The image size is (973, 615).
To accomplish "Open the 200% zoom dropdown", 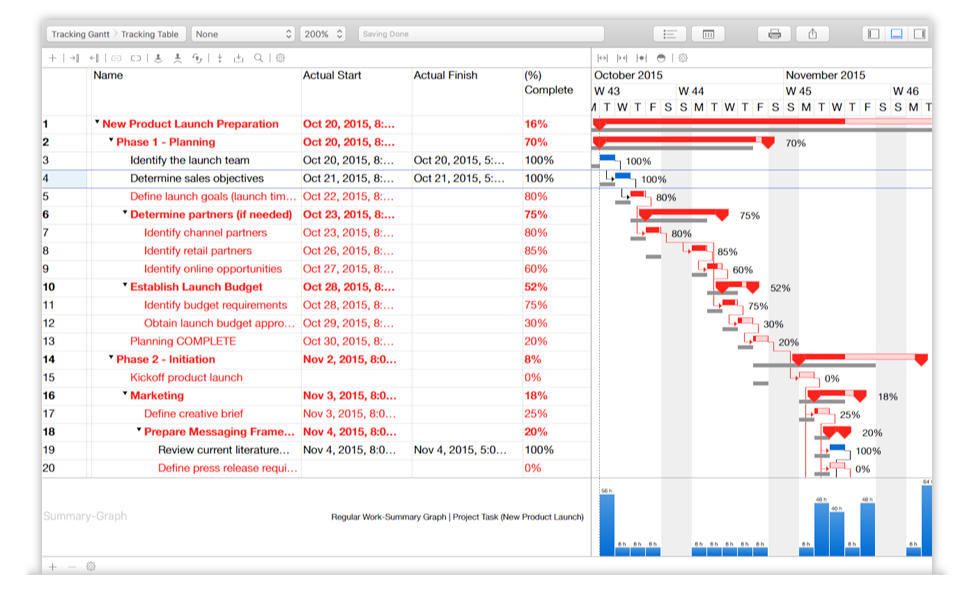I will [x=323, y=34].
